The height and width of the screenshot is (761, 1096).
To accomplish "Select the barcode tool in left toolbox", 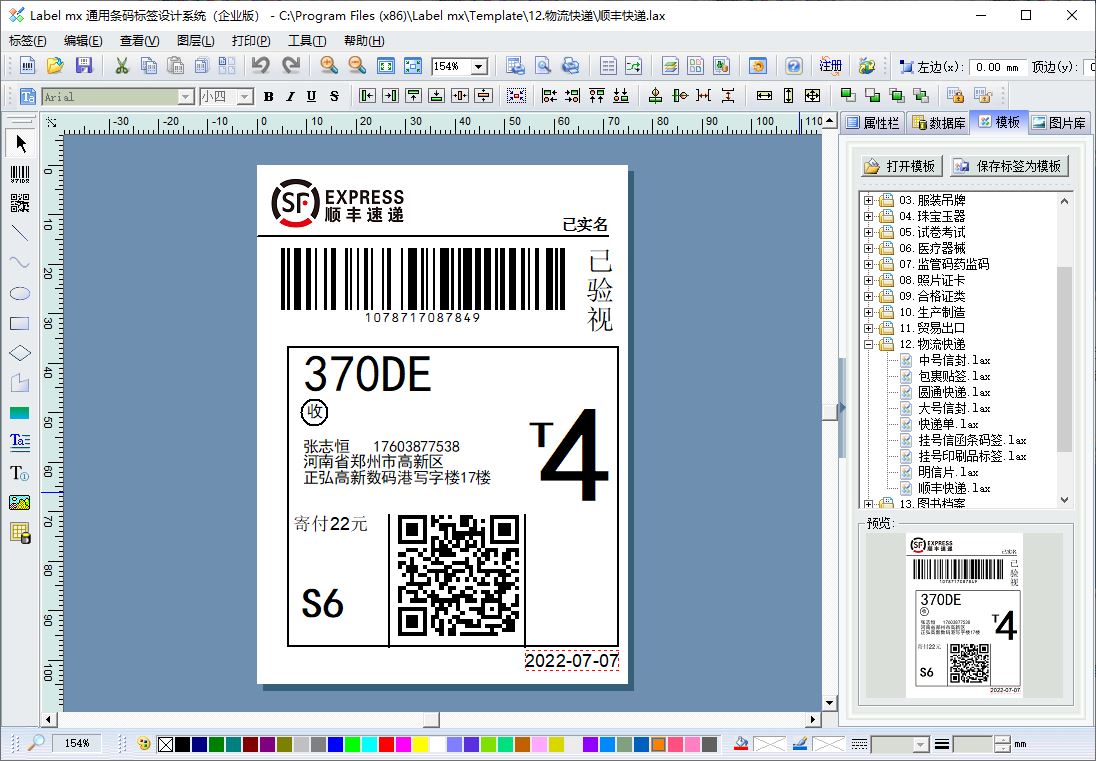I will pyautogui.click(x=20, y=174).
